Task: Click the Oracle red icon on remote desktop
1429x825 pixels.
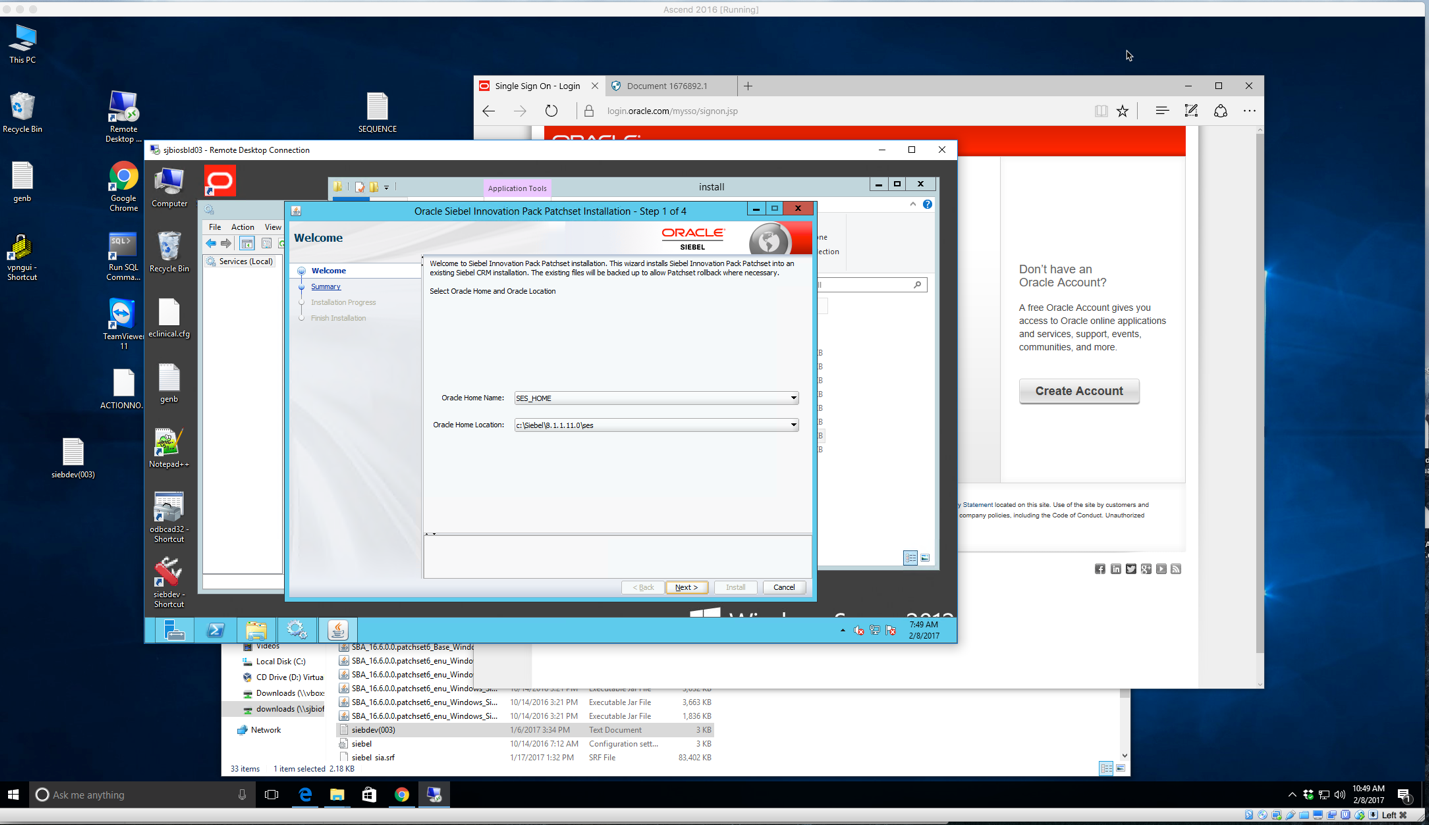Action: tap(220, 181)
